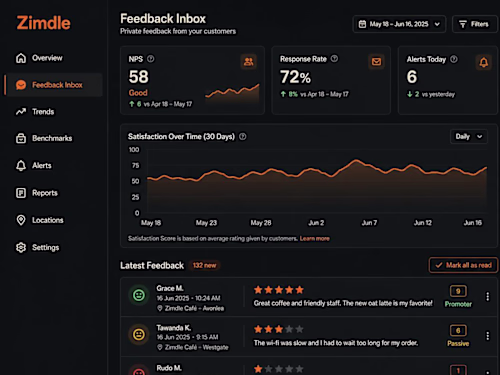Click the Promoter label
The height and width of the screenshot is (375, 500).
point(458,304)
